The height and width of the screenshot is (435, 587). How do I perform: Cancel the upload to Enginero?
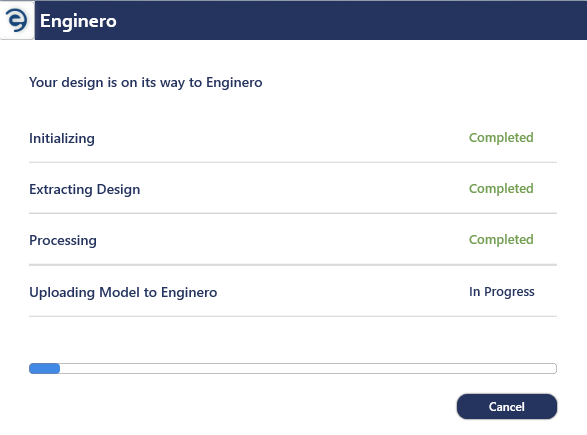pyautogui.click(x=507, y=407)
